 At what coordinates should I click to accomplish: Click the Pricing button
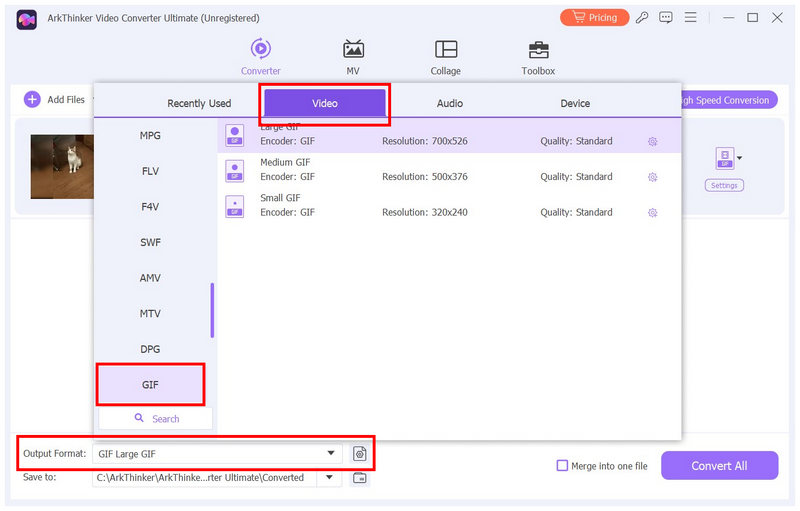click(x=594, y=18)
